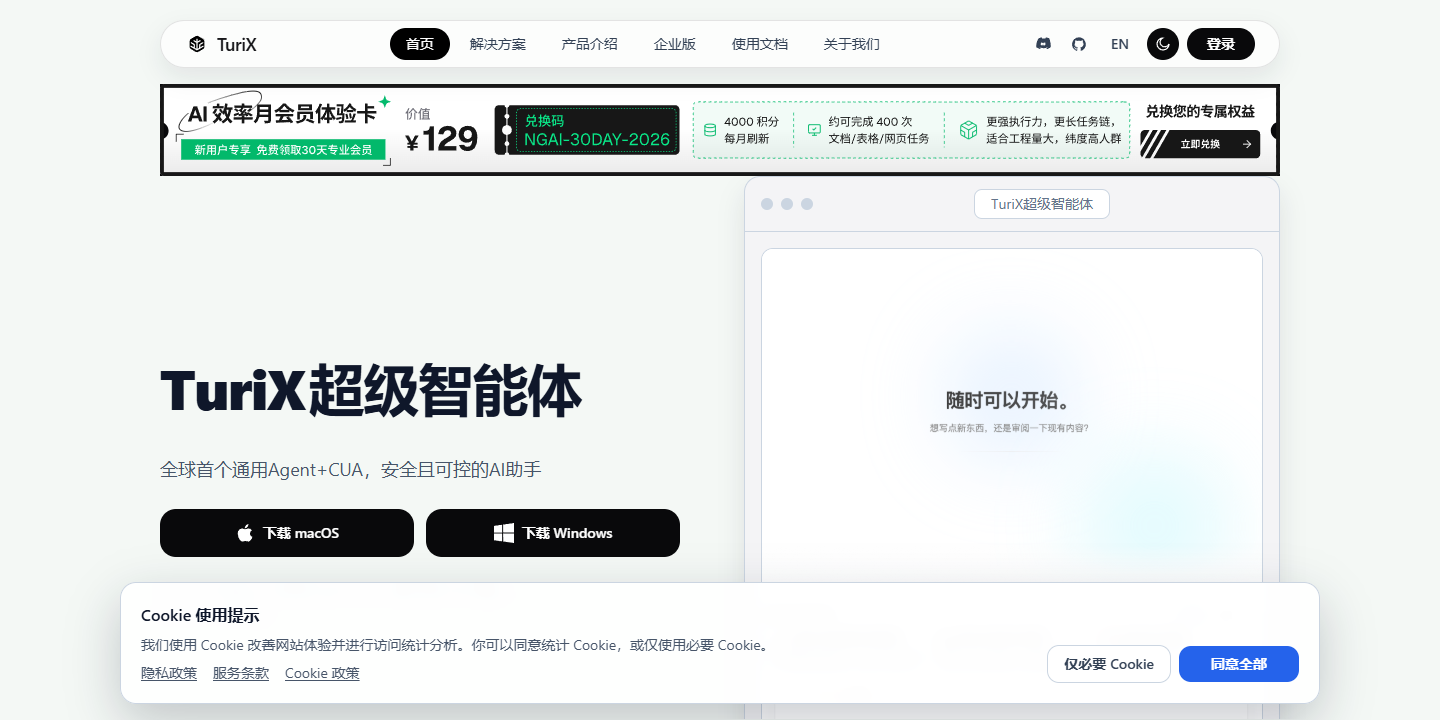The image size is (1440, 720).
Task: Open the 关于我们 nav item
Action: point(852,44)
